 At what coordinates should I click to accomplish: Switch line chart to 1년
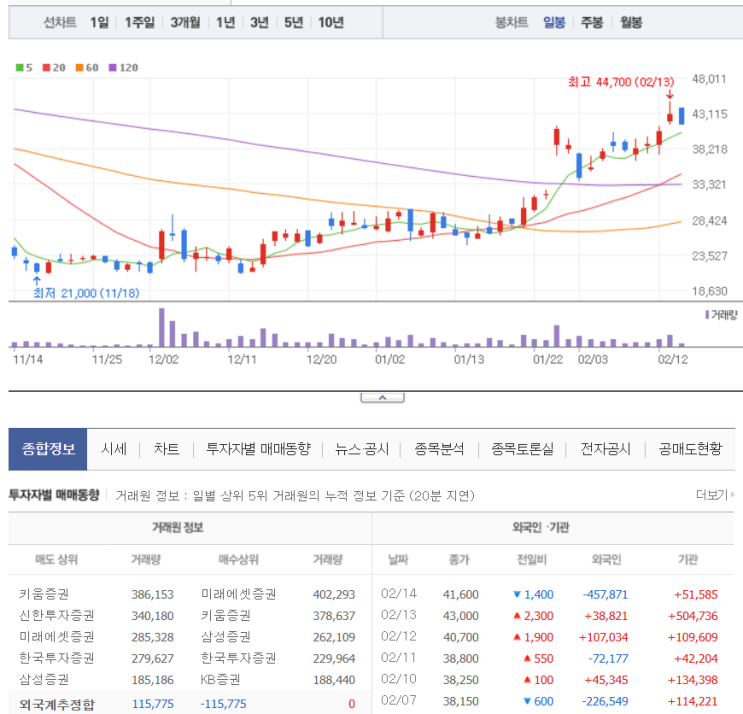tap(226, 22)
